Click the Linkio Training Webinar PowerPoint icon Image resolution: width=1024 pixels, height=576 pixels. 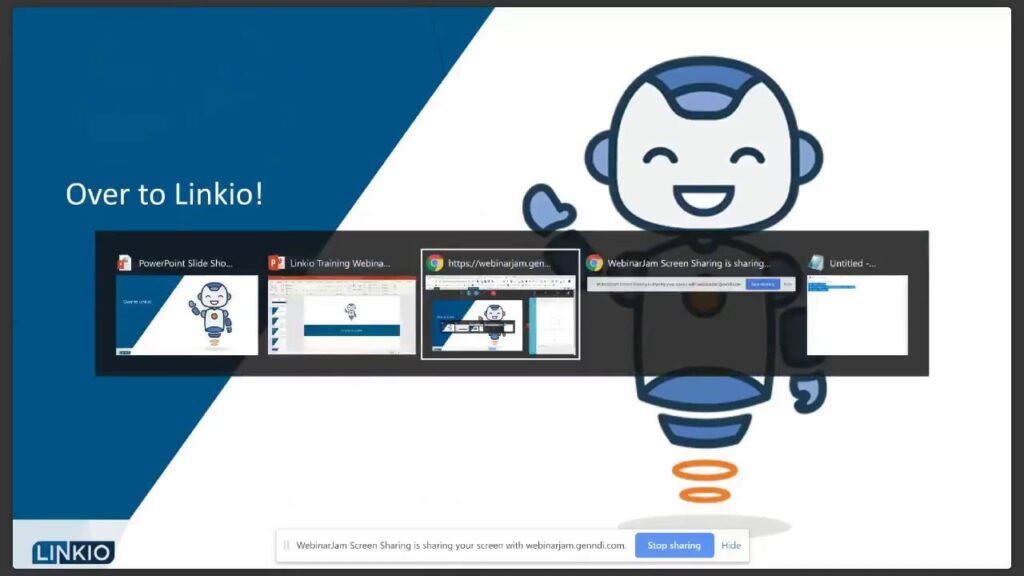(x=276, y=263)
